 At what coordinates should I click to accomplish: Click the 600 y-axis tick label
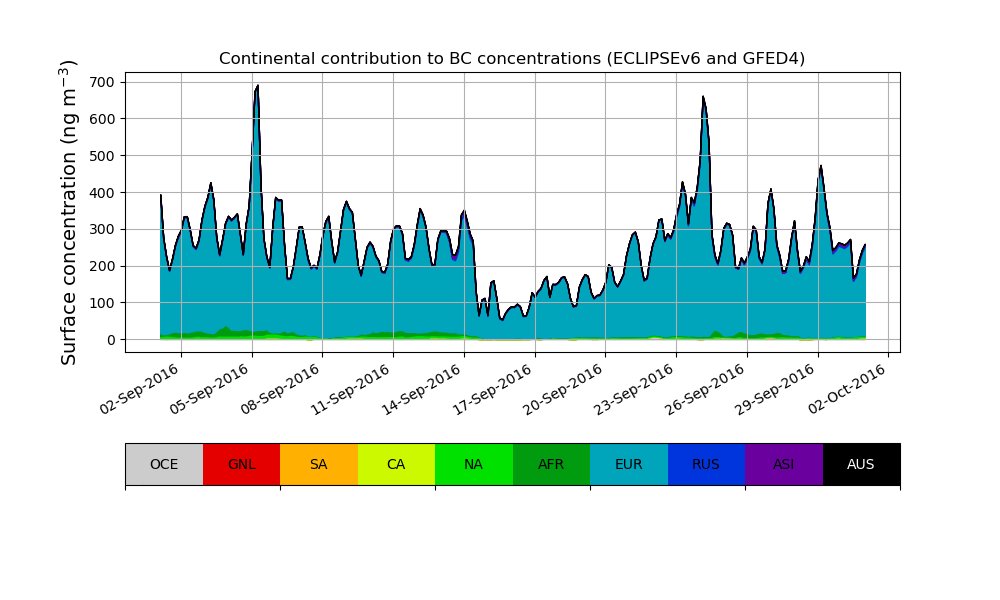point(102,119)
